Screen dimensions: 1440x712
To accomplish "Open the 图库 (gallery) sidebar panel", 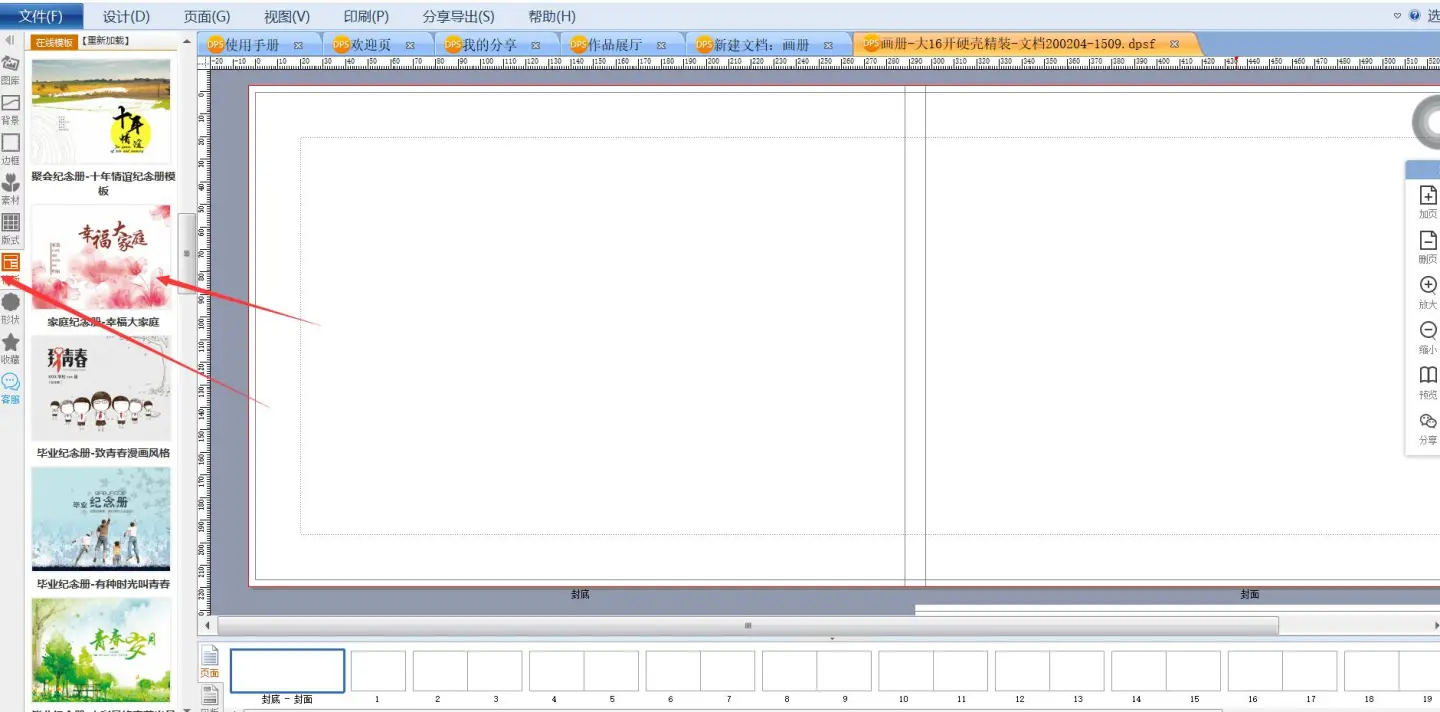I will click(10, 69).
